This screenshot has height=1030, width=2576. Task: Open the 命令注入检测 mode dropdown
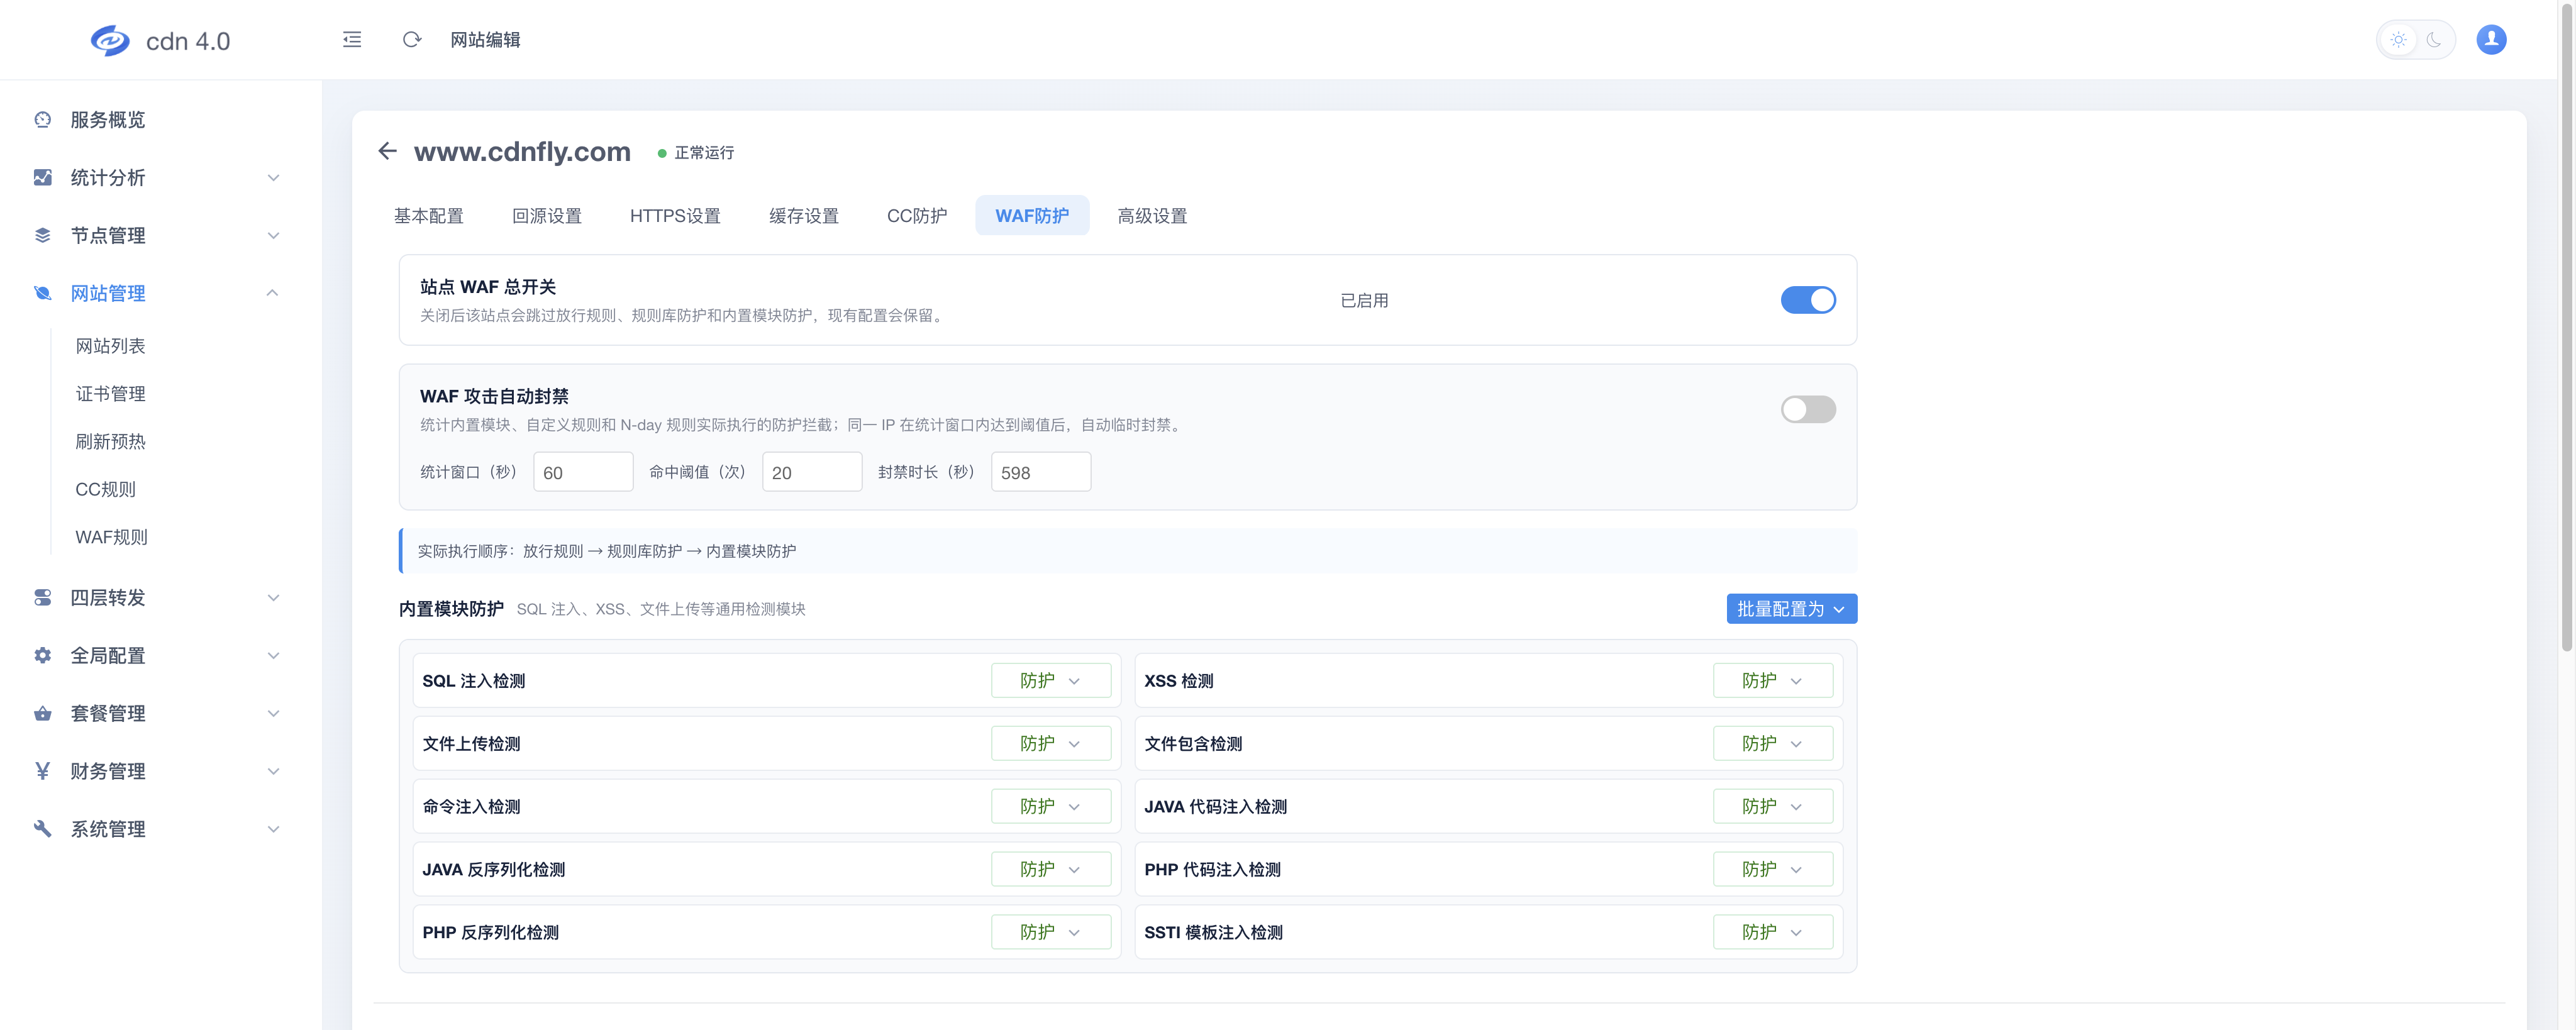coord(1051,807)
